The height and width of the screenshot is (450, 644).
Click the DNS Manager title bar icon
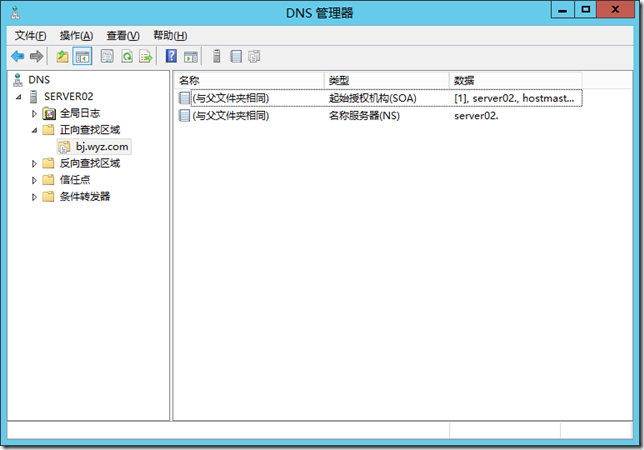(16, 13)
